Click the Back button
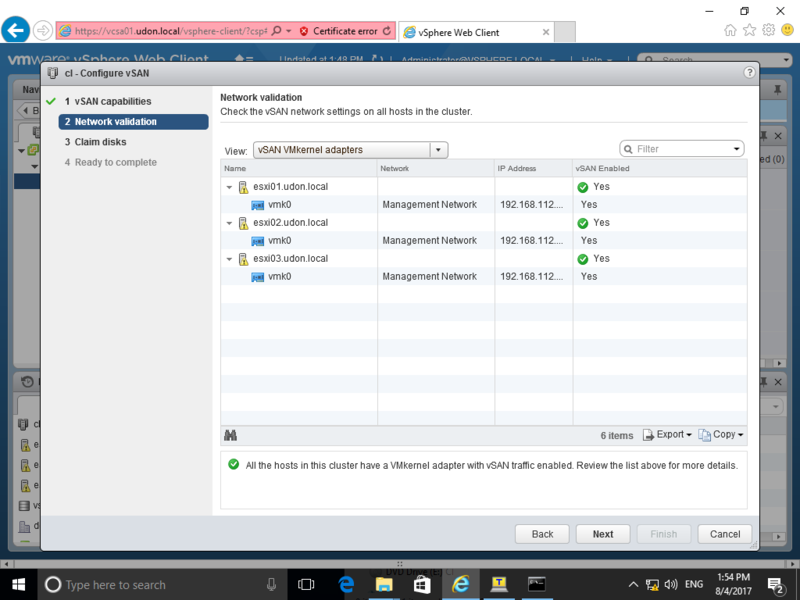This screenshot has width=800, height=600. [x=542, y=534]
